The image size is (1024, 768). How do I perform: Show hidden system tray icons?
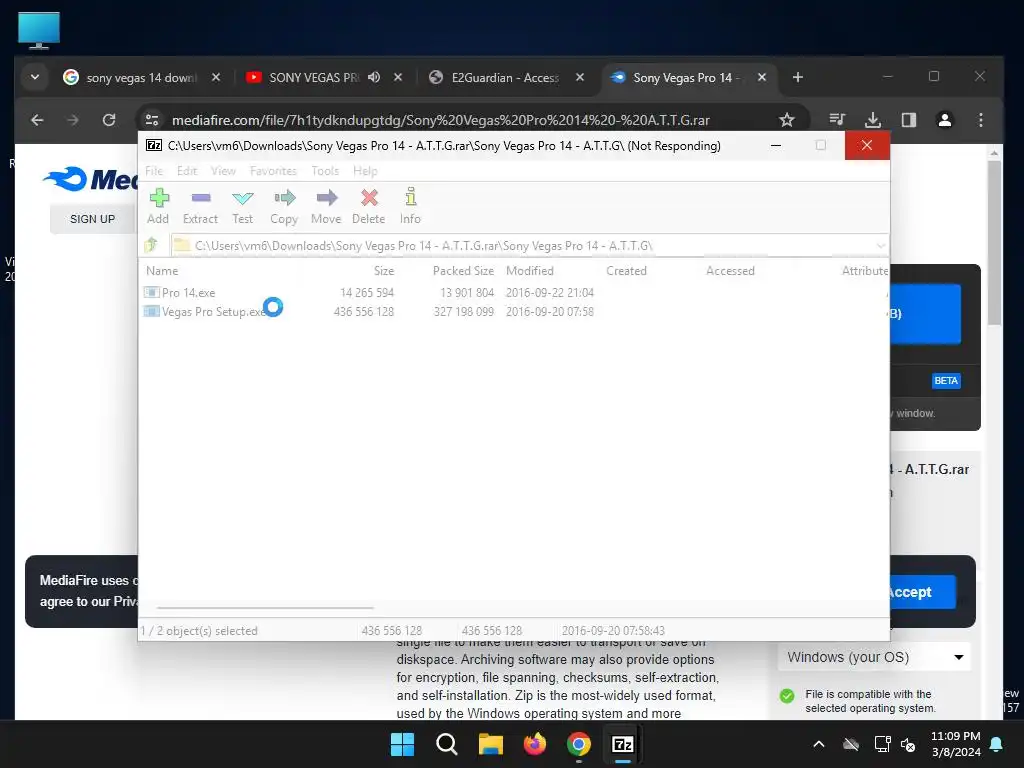pyautogui.click(x=818, y=744)
